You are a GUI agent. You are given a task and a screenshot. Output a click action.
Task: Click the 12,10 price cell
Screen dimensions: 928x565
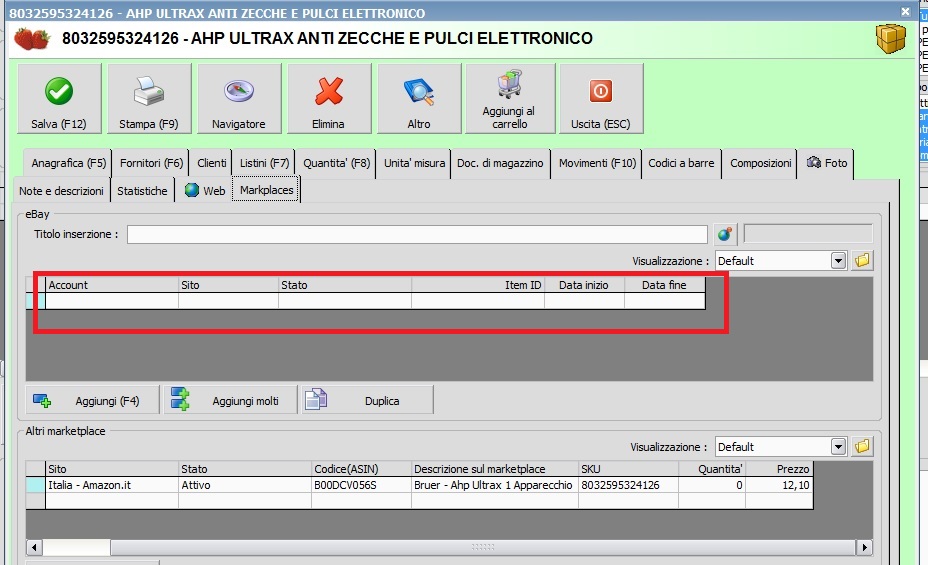(x=779, y=485)
